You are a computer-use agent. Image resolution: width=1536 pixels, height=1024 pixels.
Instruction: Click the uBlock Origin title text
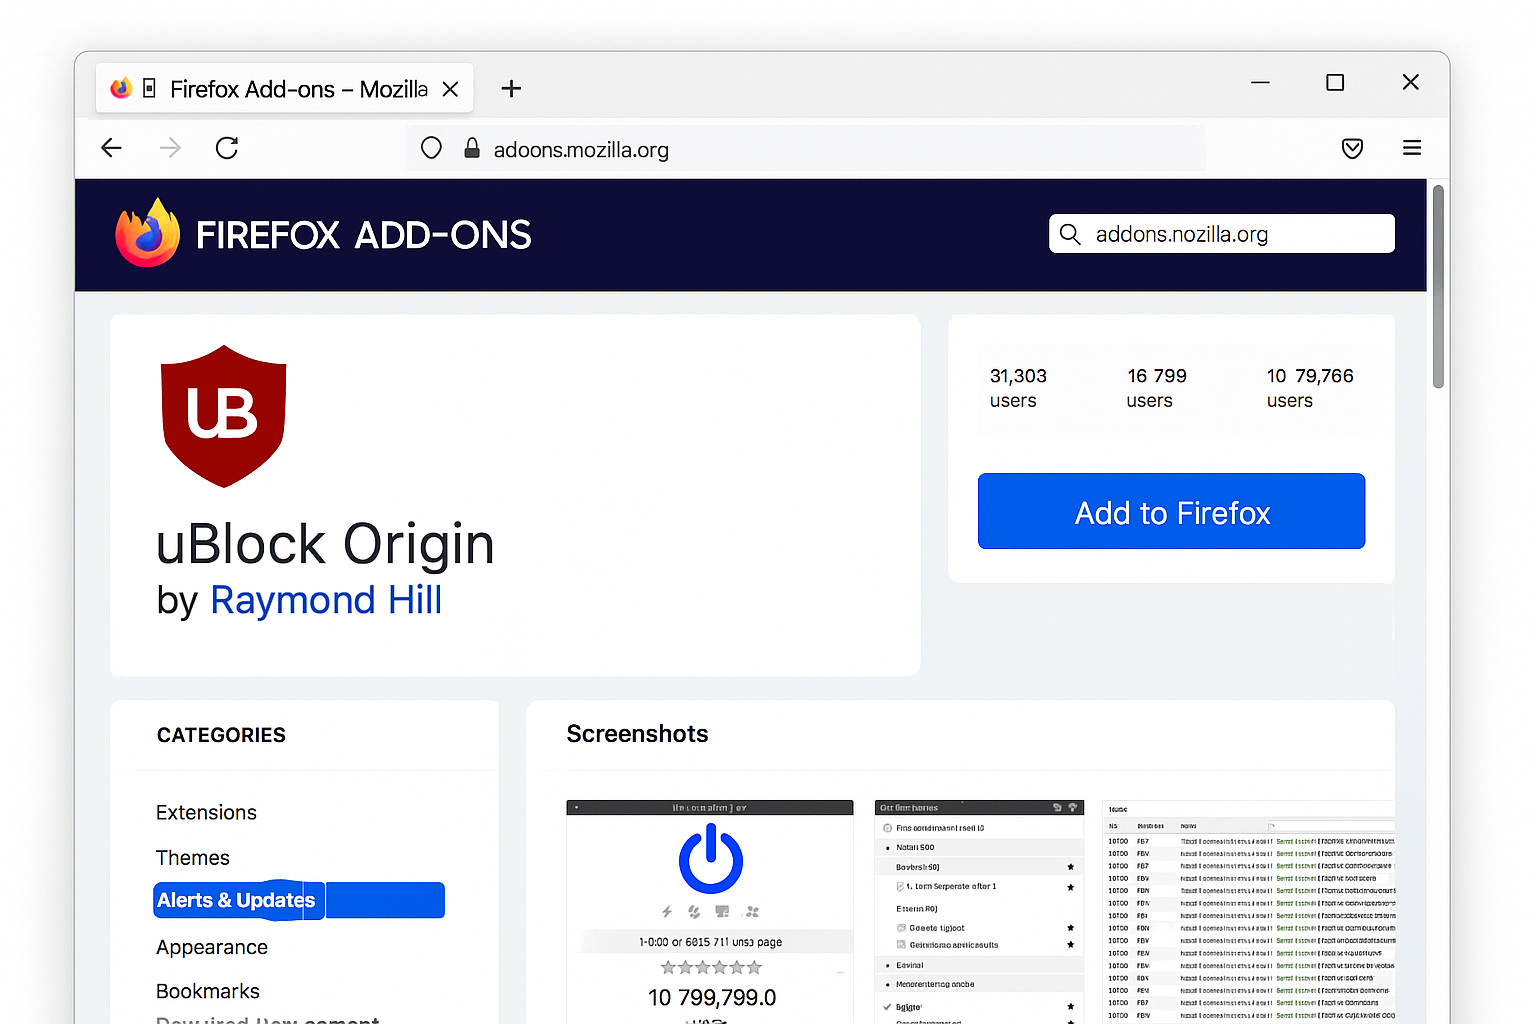tap(325, 544)
